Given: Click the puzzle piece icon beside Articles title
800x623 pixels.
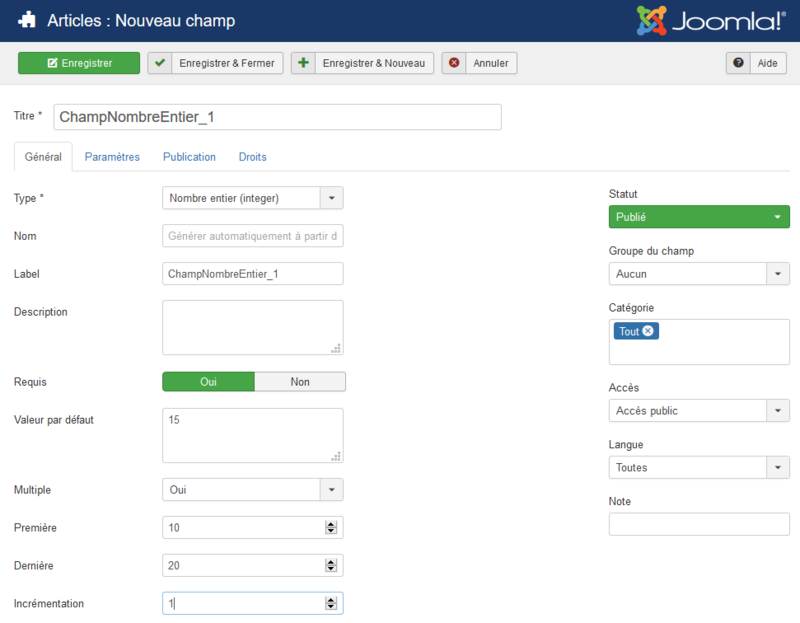Looking at the screenshot, I should point(26,20).
